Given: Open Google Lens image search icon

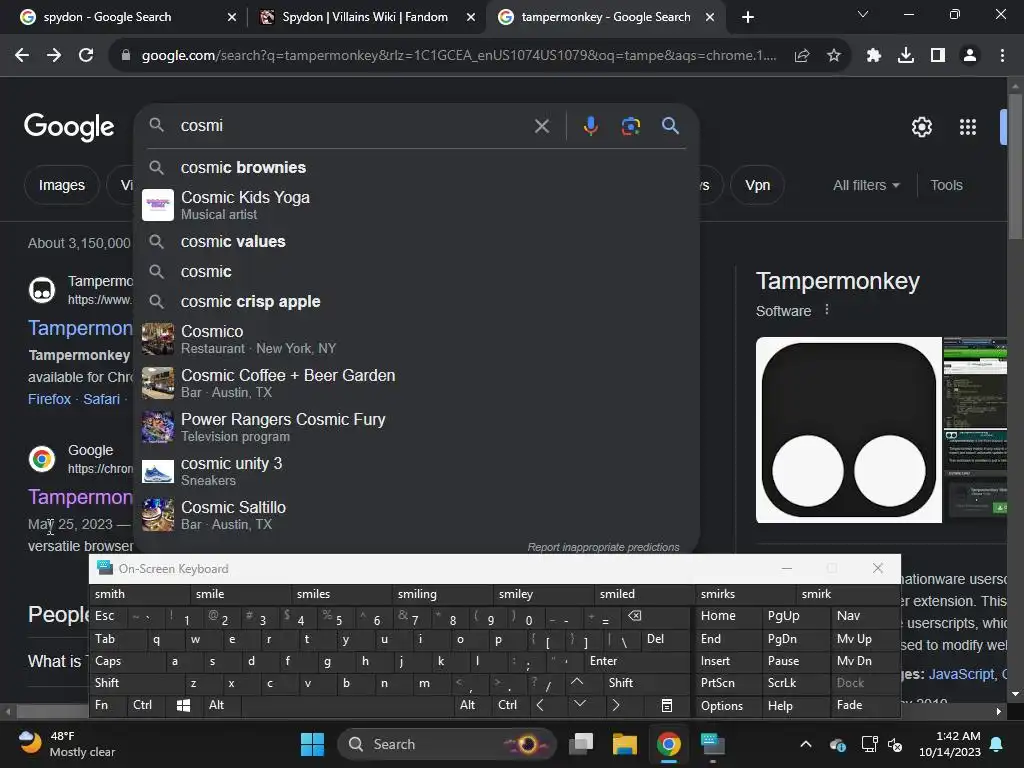Looking at the screenshot, I should pyautogui.click(x=630, y=126).
